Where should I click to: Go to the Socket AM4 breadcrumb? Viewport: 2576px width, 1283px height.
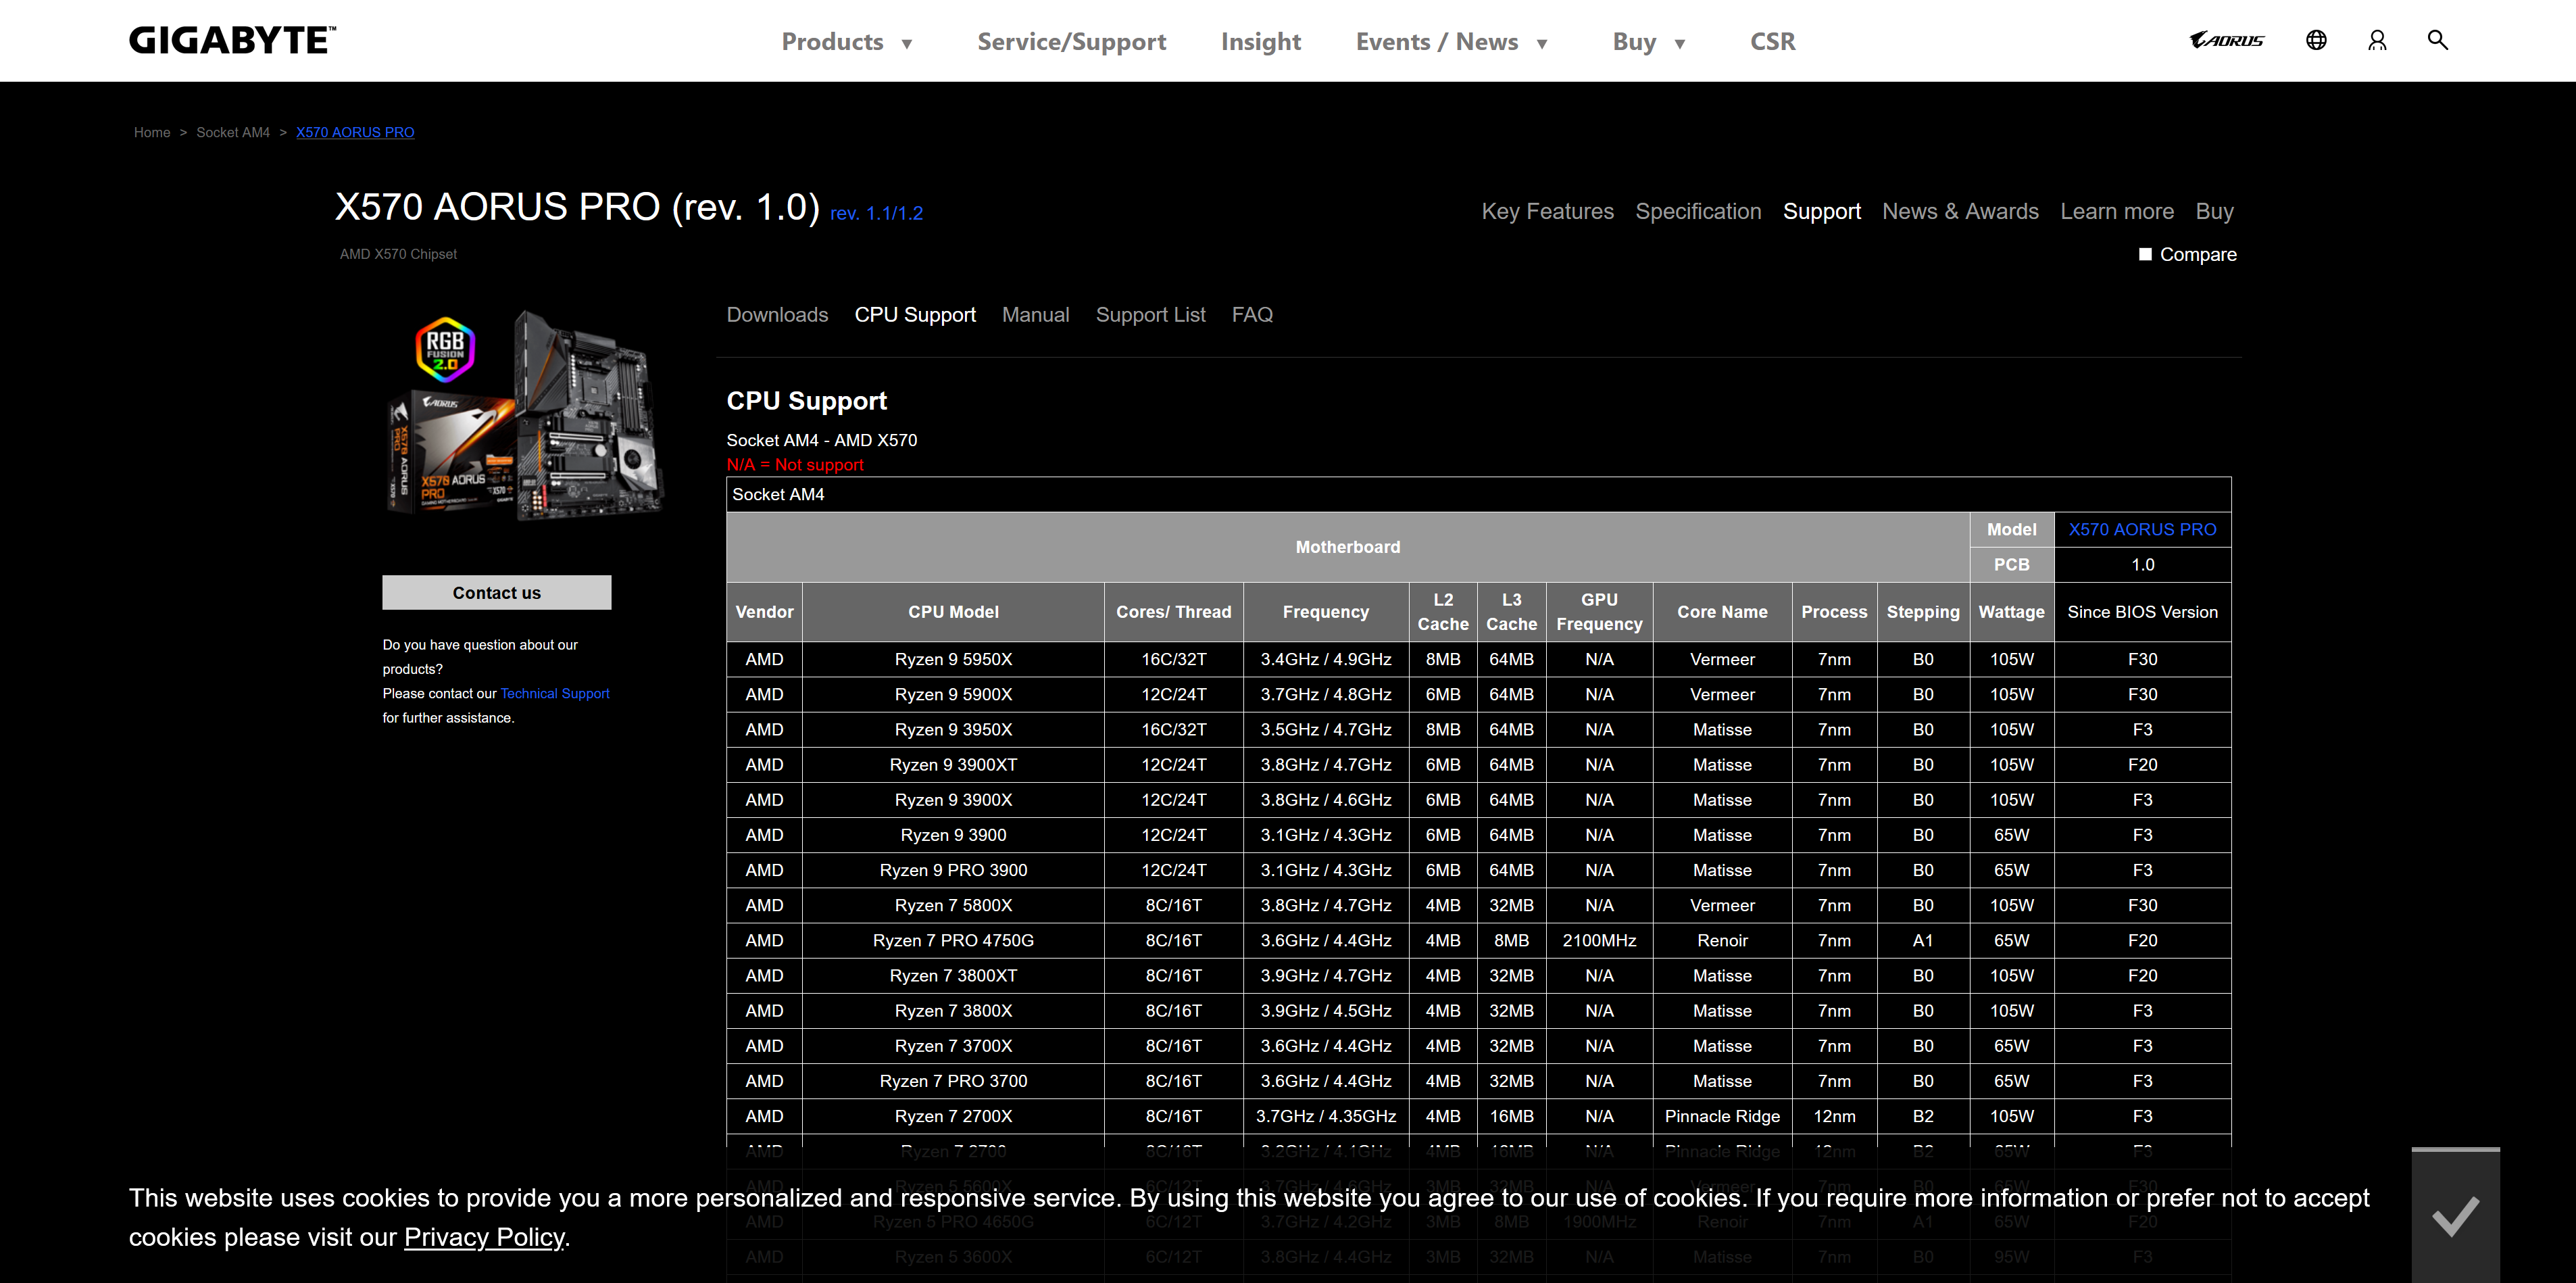click(x=233, y=132)
